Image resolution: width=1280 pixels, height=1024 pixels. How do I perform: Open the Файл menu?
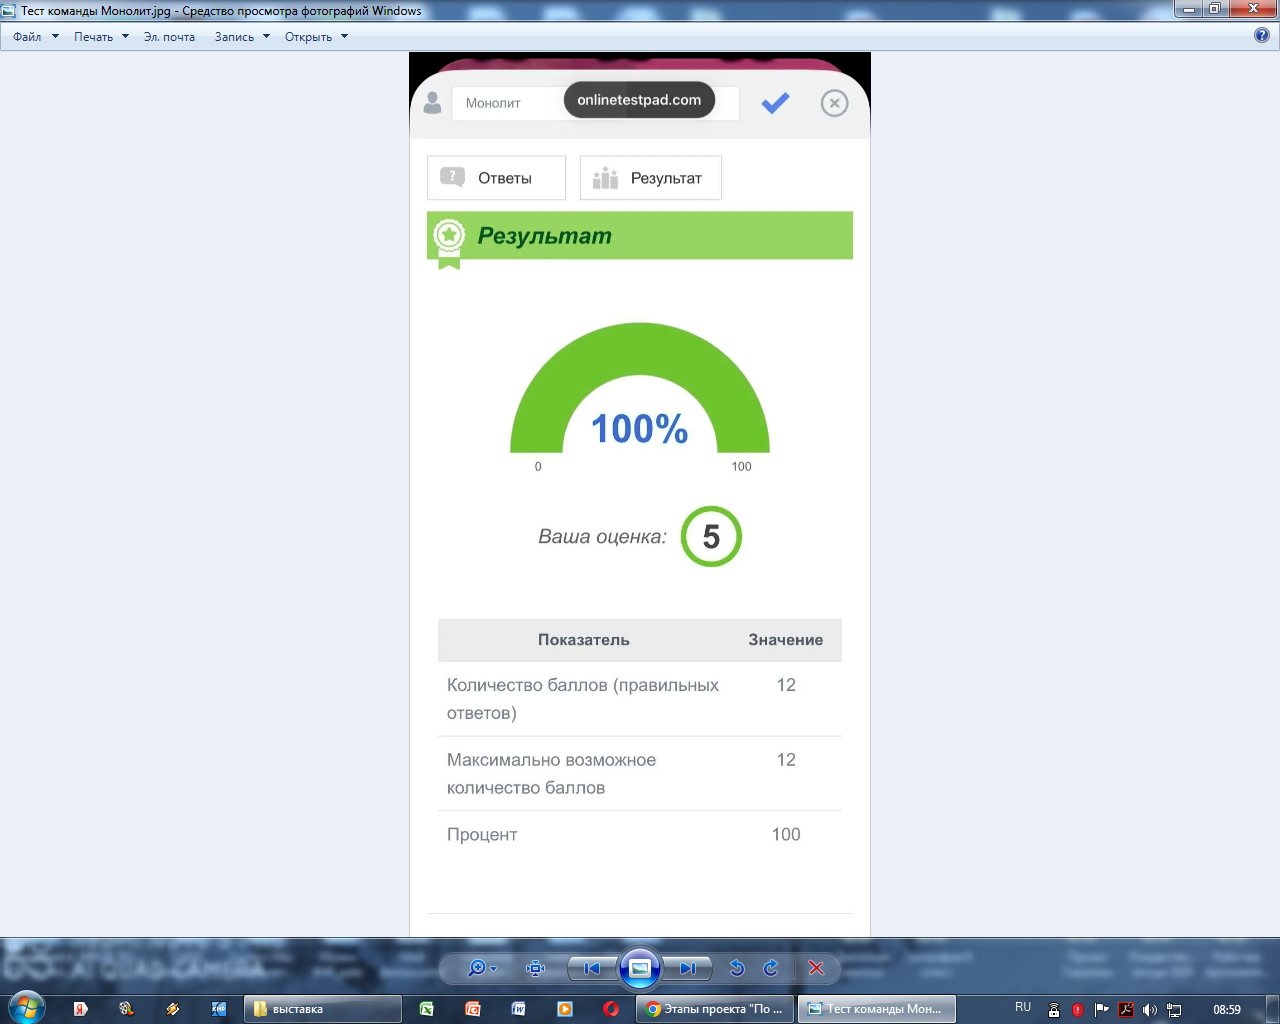27,37
